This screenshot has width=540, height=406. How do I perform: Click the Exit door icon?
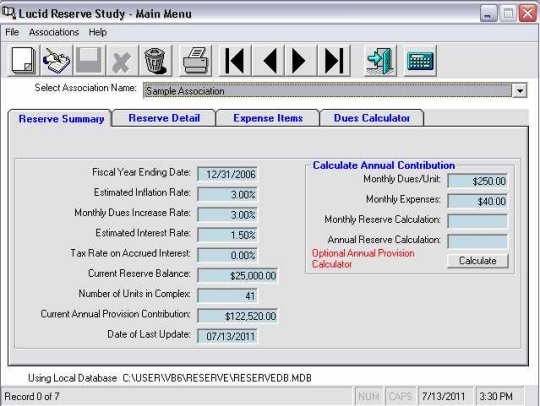pyautogui.click(x=380, y=61)
